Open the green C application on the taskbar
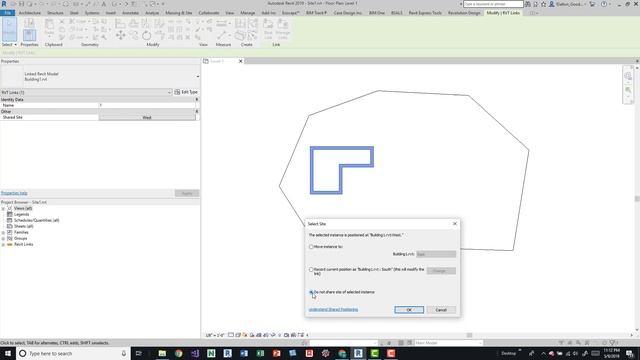 (x=374, y=353)
